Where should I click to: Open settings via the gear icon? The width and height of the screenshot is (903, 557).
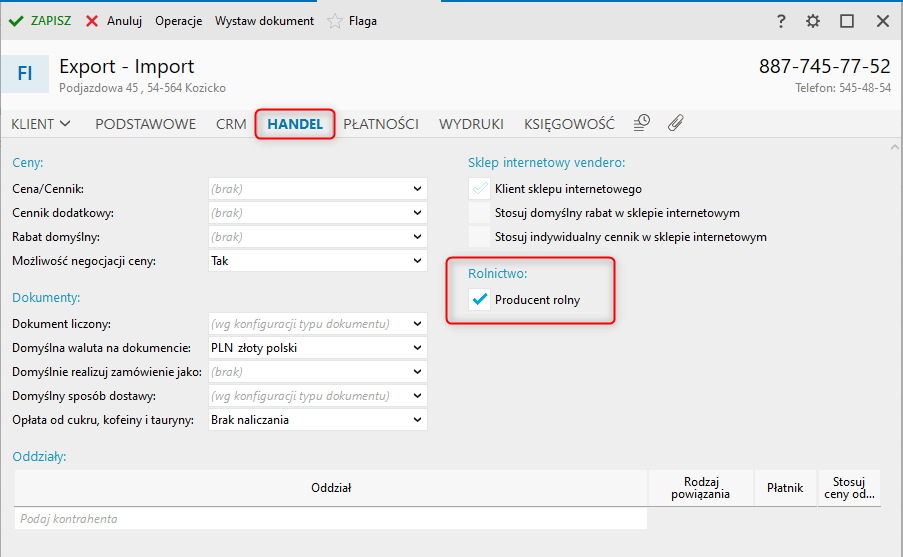[813, 21]
